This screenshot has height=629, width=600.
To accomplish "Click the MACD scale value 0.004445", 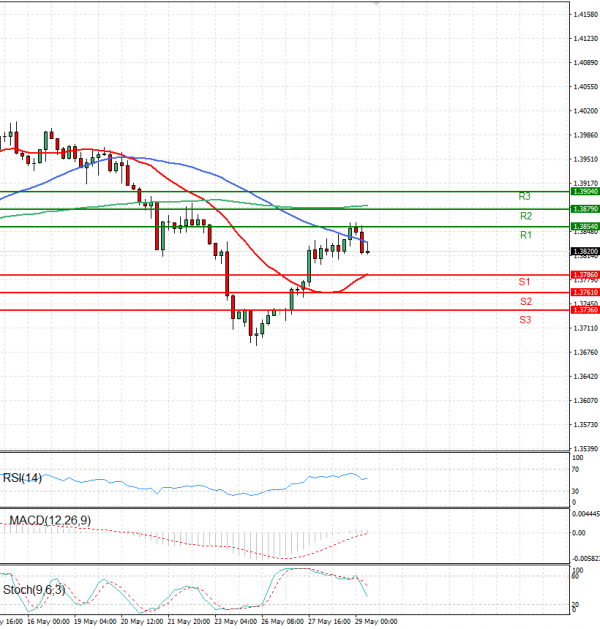I will pos(586,514).
